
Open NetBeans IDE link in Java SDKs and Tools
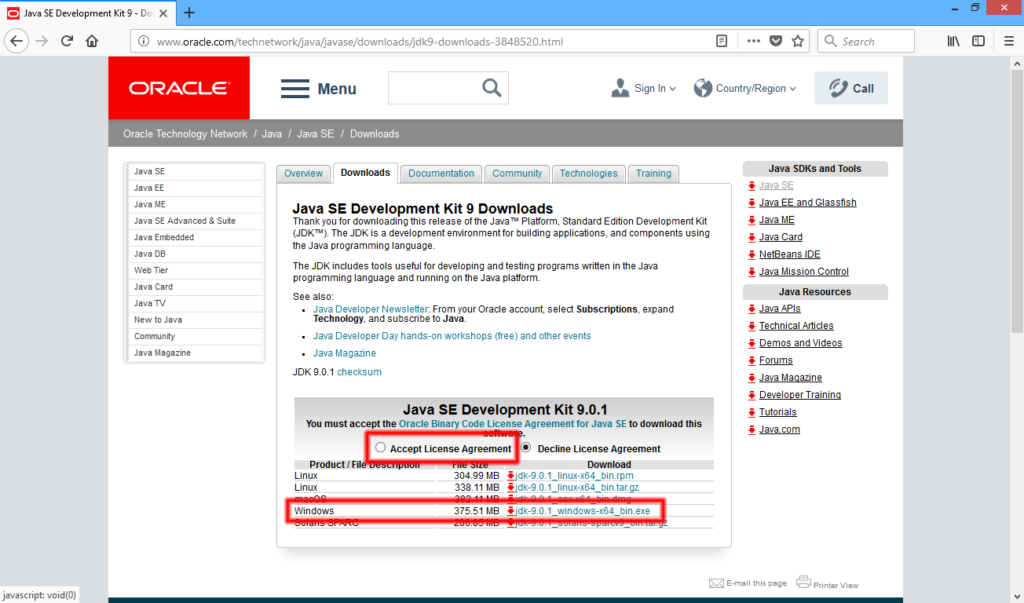click(789, 254)
